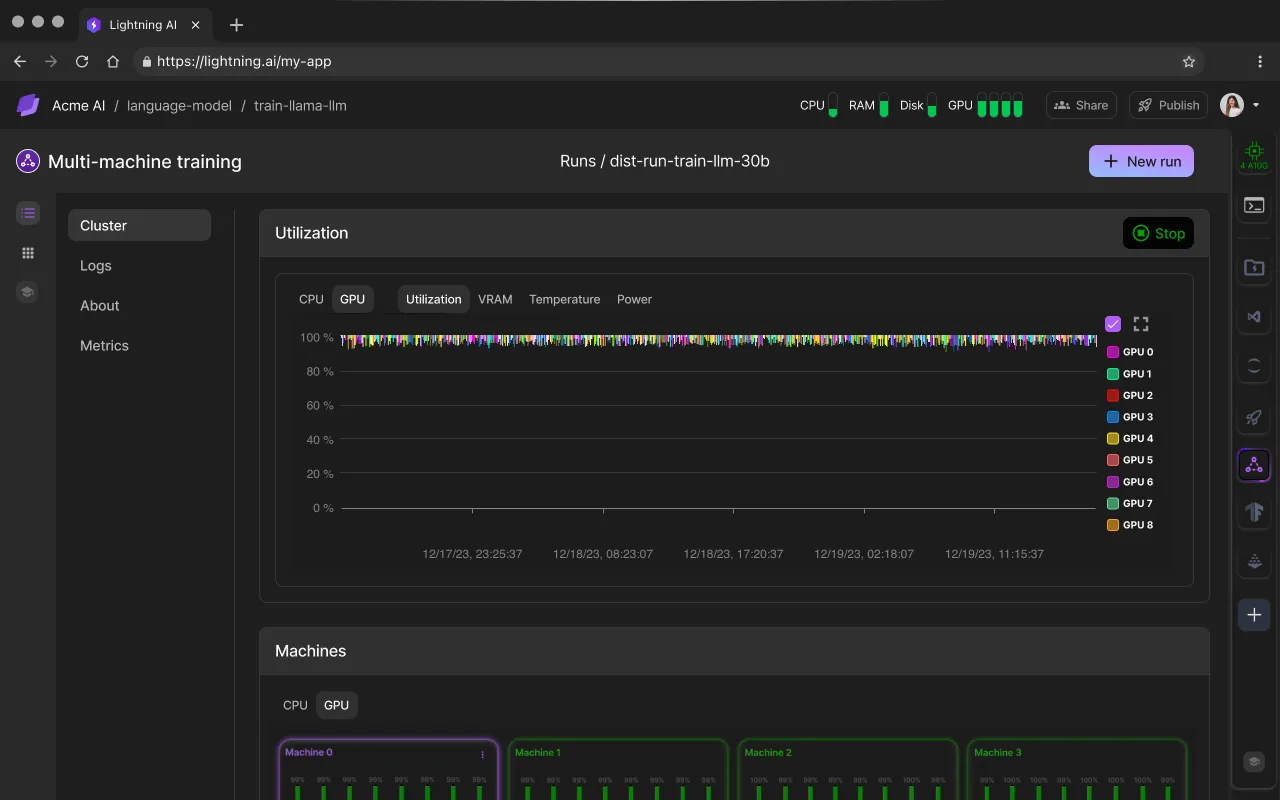Image resolution: width=1280 pixels, height=800 pixels.
Task: Check the Disk usage indicator in header
Action: (918, 105)
